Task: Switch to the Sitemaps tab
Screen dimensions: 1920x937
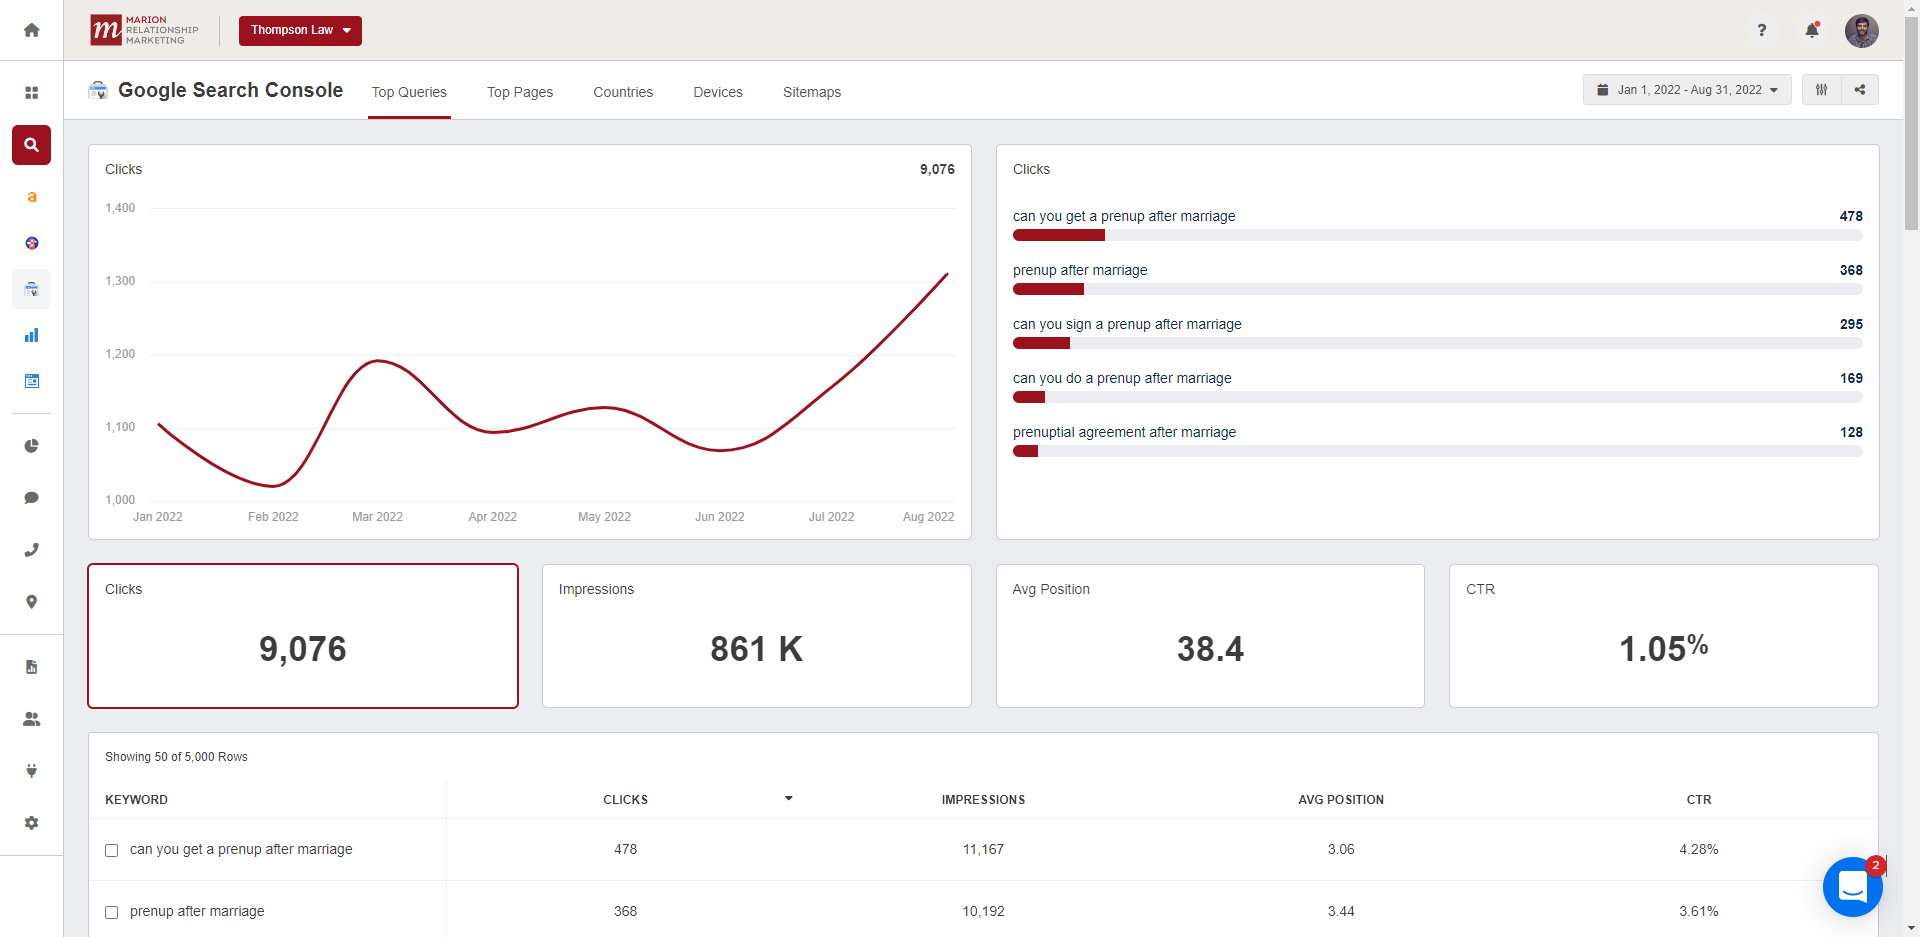Action: click(x=811, y=92)
